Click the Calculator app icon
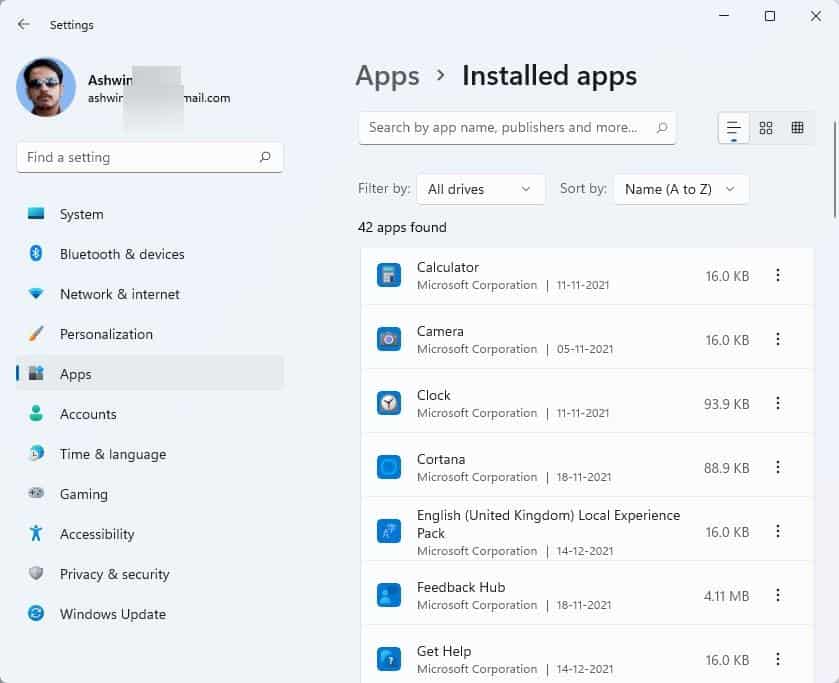 [389, 276]
